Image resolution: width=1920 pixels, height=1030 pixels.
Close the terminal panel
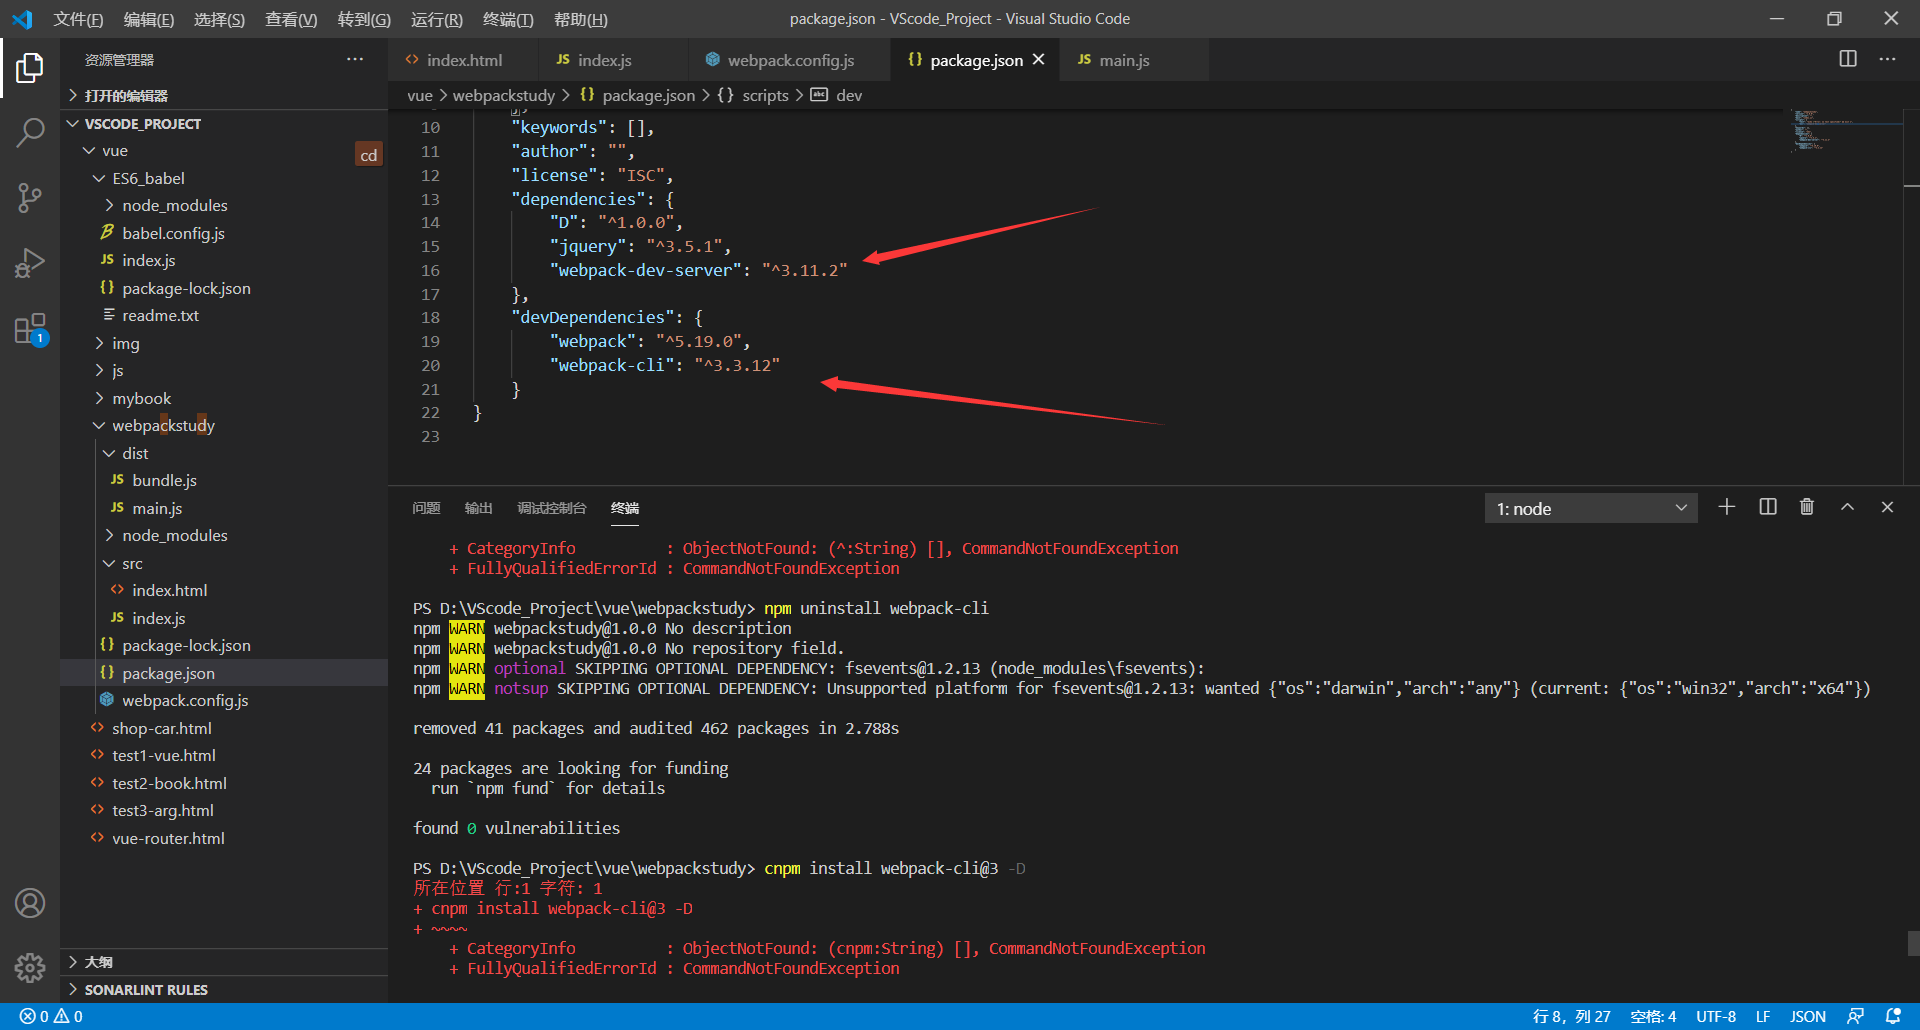(x=1887, y=507)
